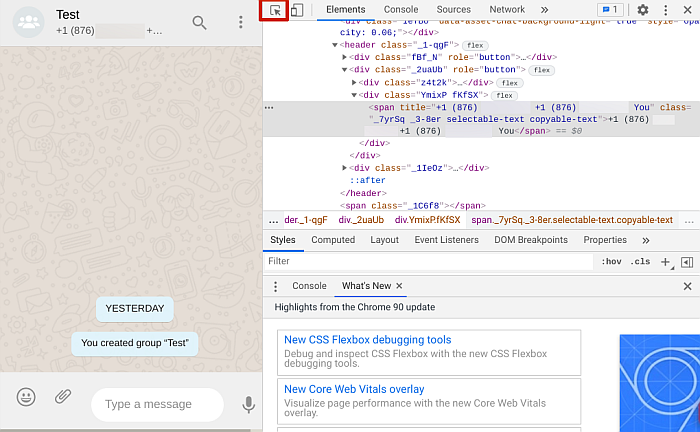
Task: Select the Styles pane tab
Action: [283, 240]
